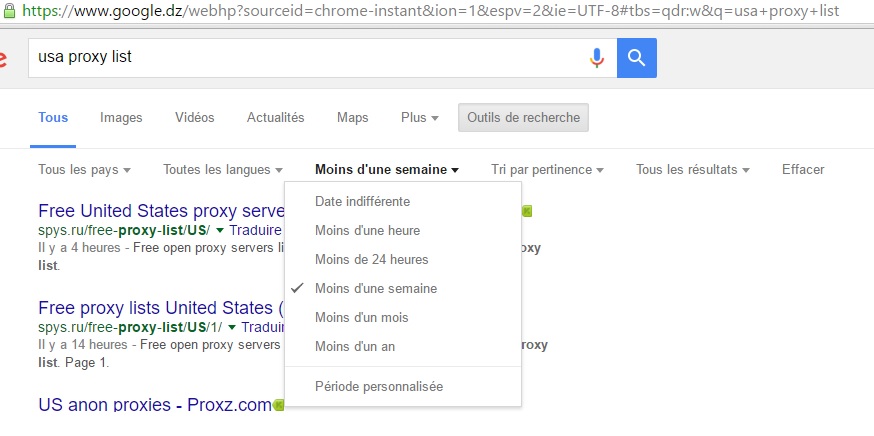
Task: Open the green arrow next to spys.ru/free-proxy-list/US/1/
Action: [x=231, y=327]
